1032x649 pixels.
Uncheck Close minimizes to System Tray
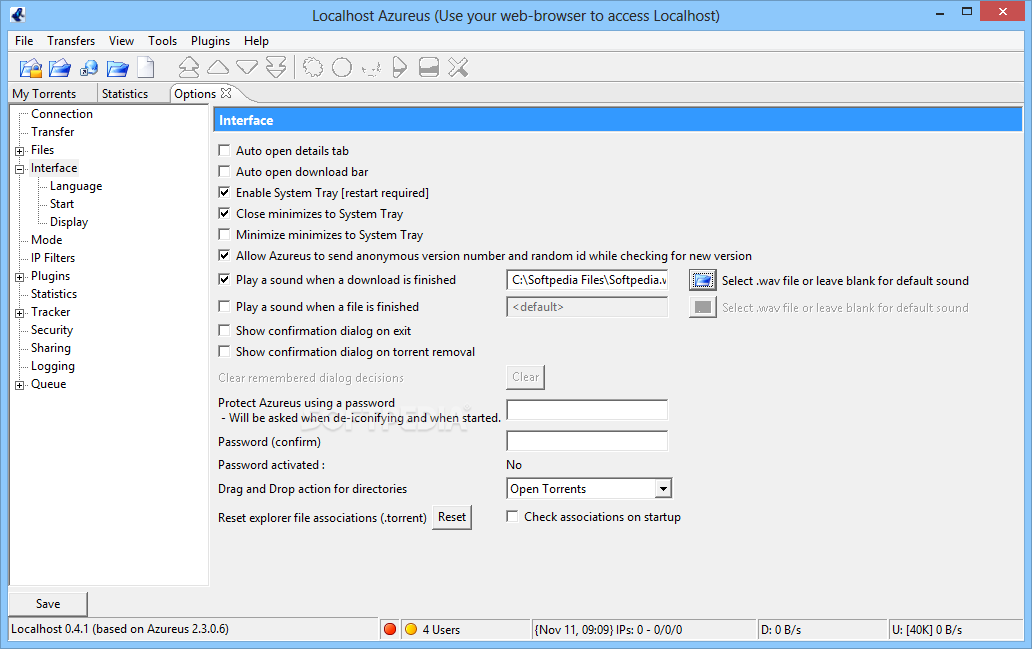[x=224, y=214]
